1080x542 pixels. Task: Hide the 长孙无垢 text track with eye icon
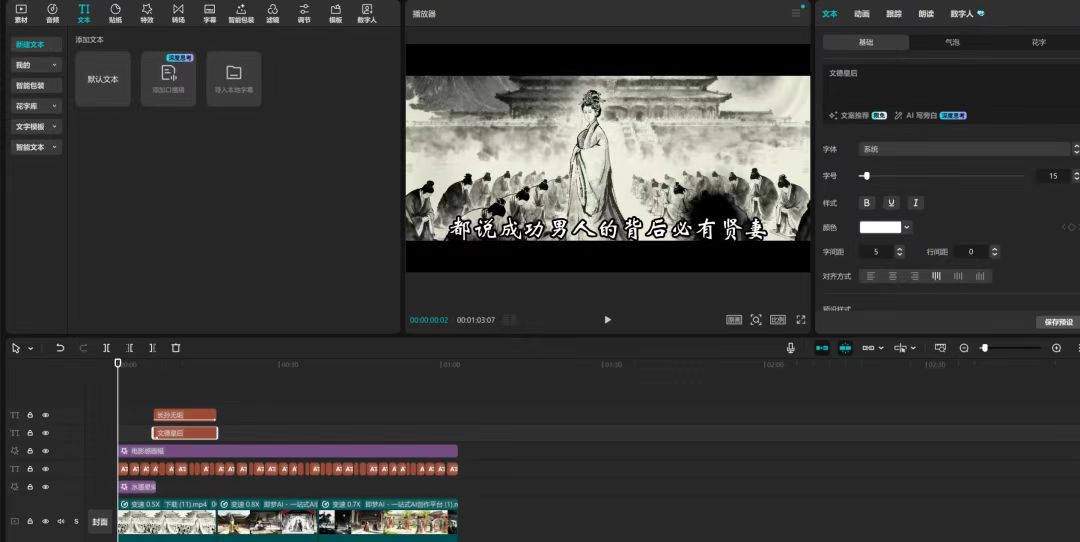(45, 415)
